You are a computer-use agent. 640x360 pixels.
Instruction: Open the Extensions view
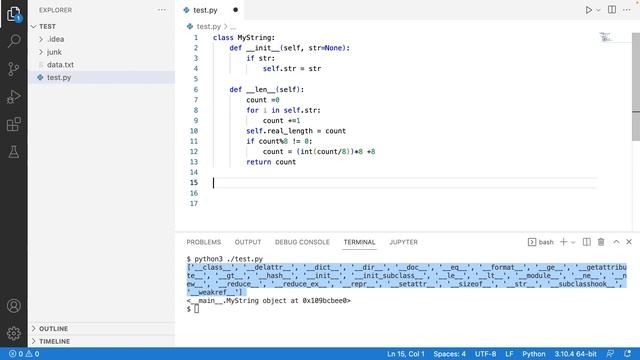14,124
